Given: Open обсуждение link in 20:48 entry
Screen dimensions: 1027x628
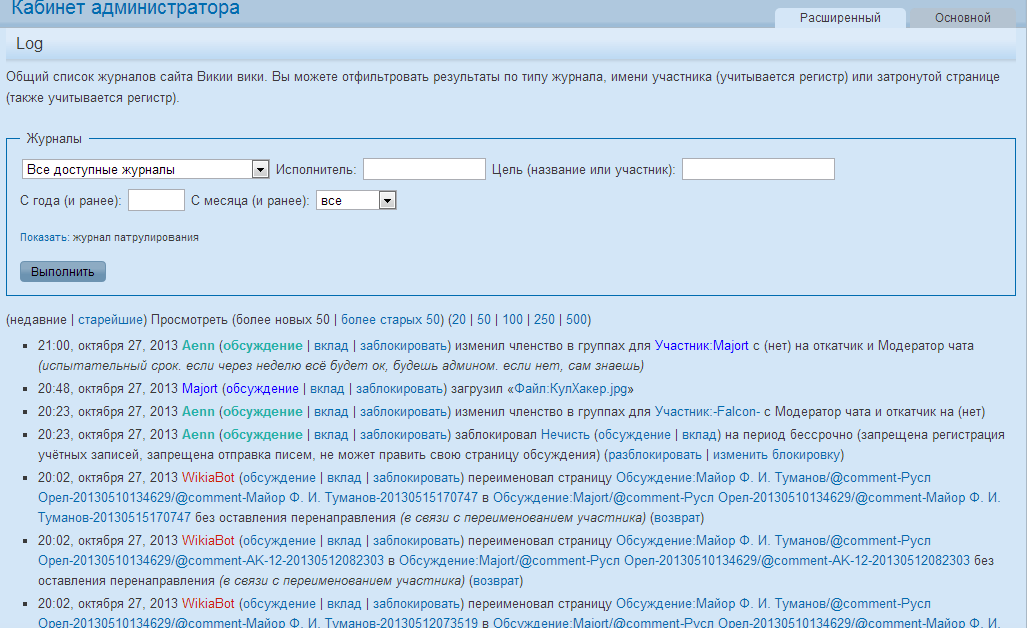Looking at the screenshot, I should pyautogui.click(x=262, y=389).
